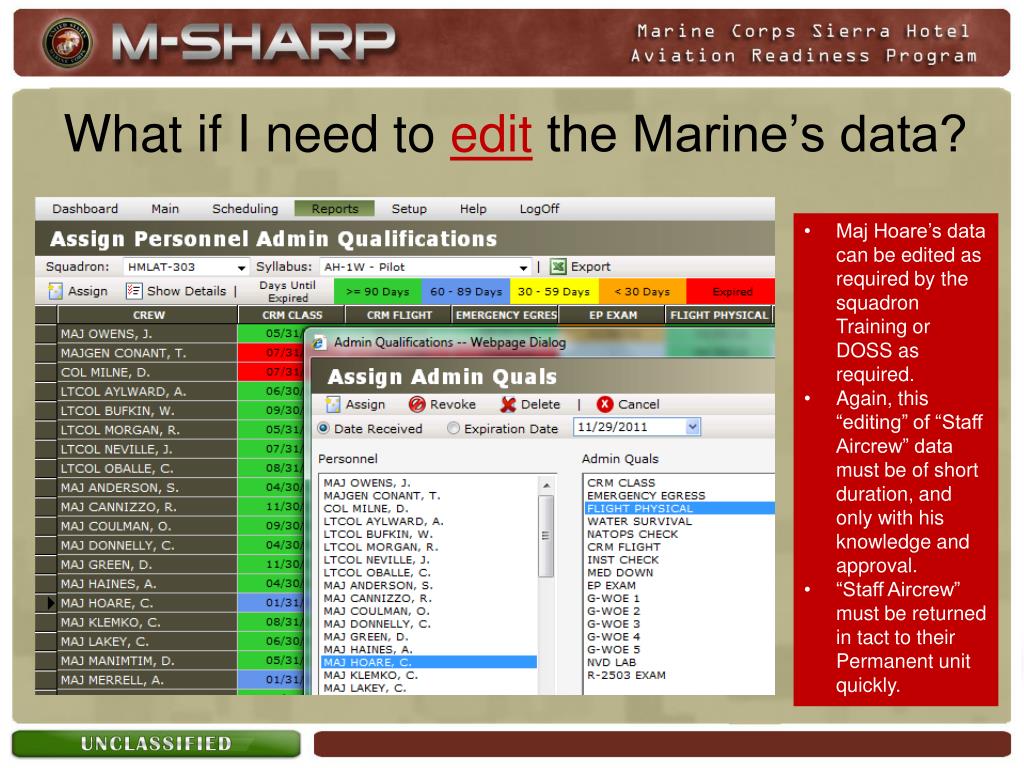Open the Setup menu
1024x768 pixels.
pos(409,209)
